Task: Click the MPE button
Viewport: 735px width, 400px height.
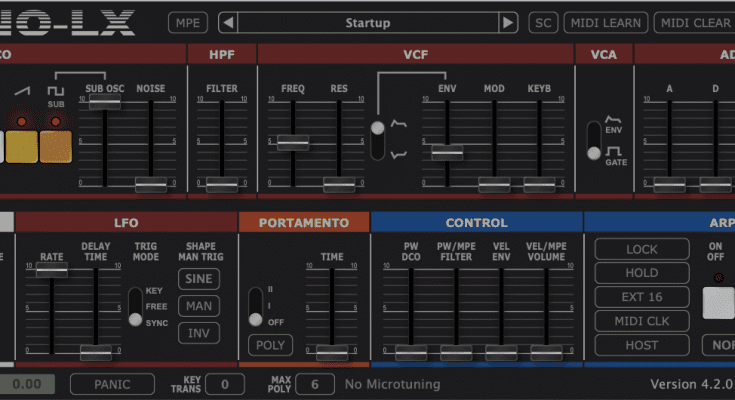Action: pos(186,23)
